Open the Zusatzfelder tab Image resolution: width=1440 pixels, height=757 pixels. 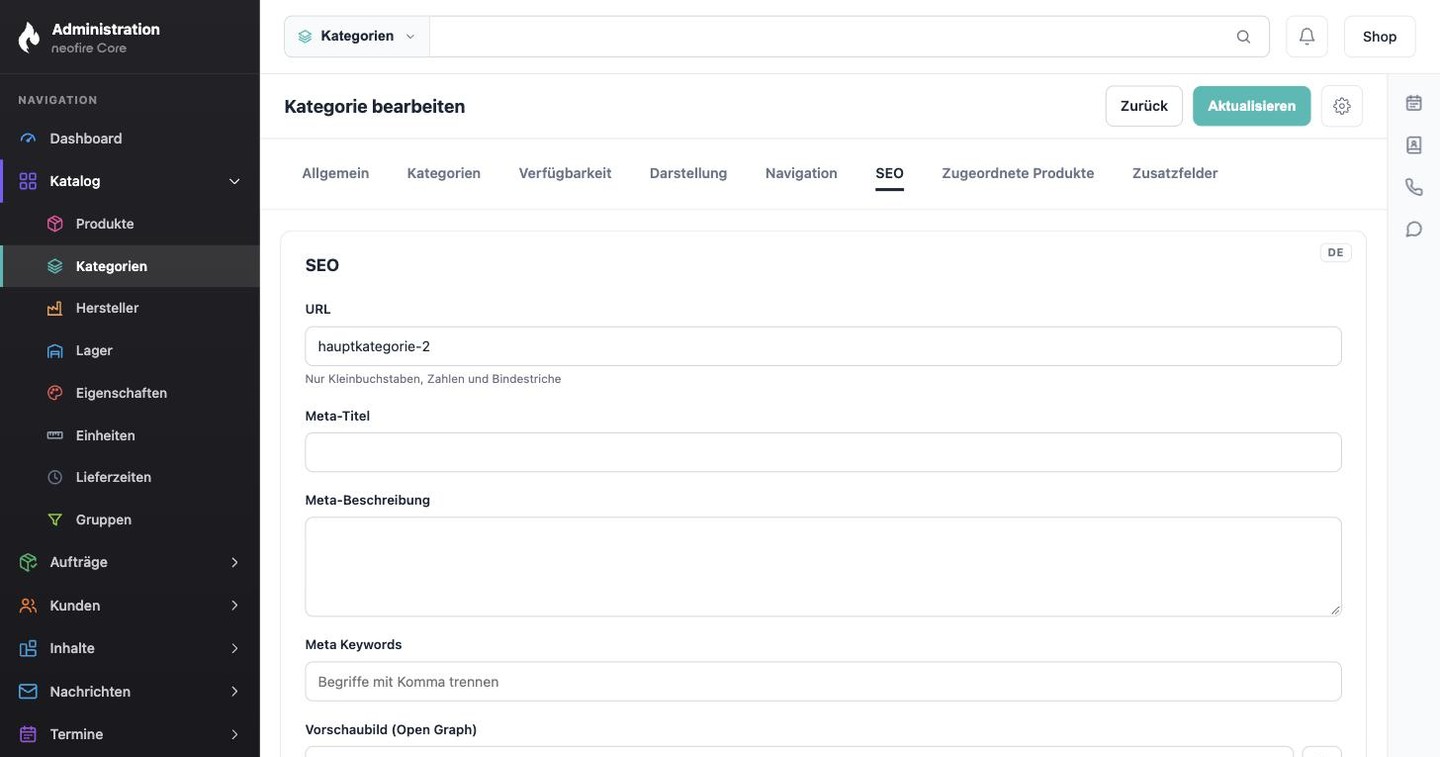[1175, 173]
